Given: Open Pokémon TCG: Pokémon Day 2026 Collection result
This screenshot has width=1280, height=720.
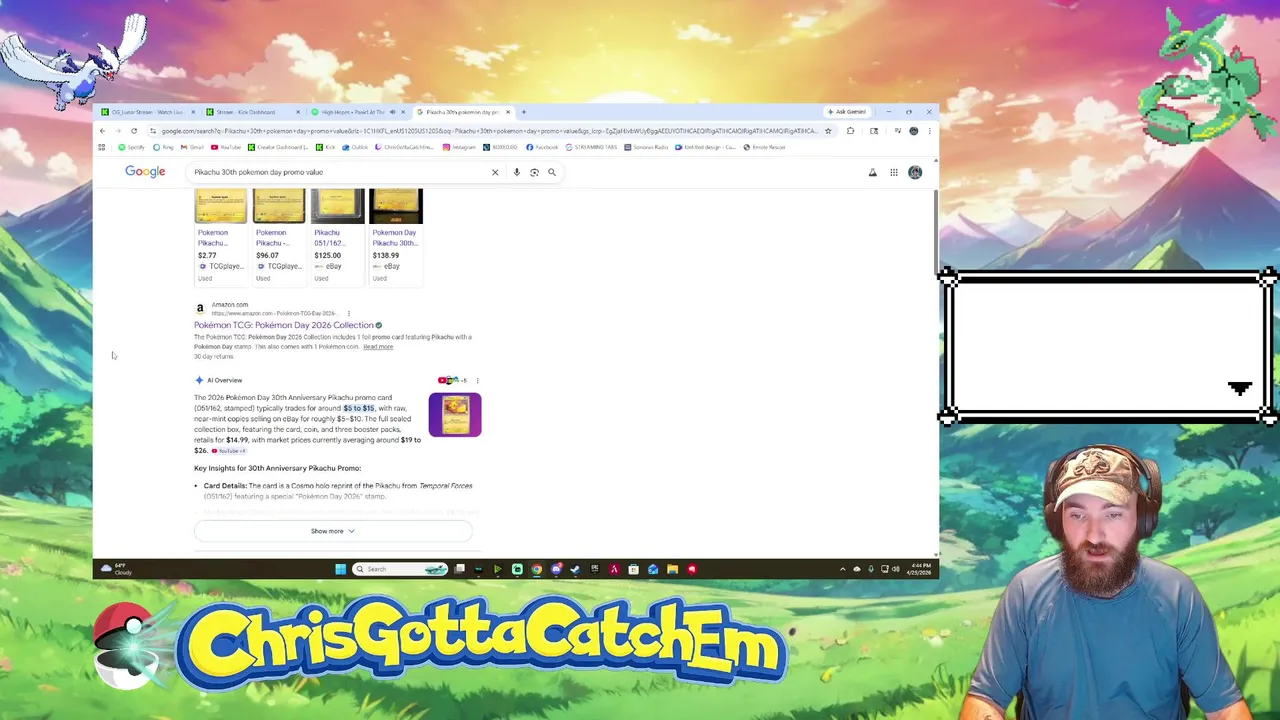Looking at the screenshot, I should click(283, 325).
